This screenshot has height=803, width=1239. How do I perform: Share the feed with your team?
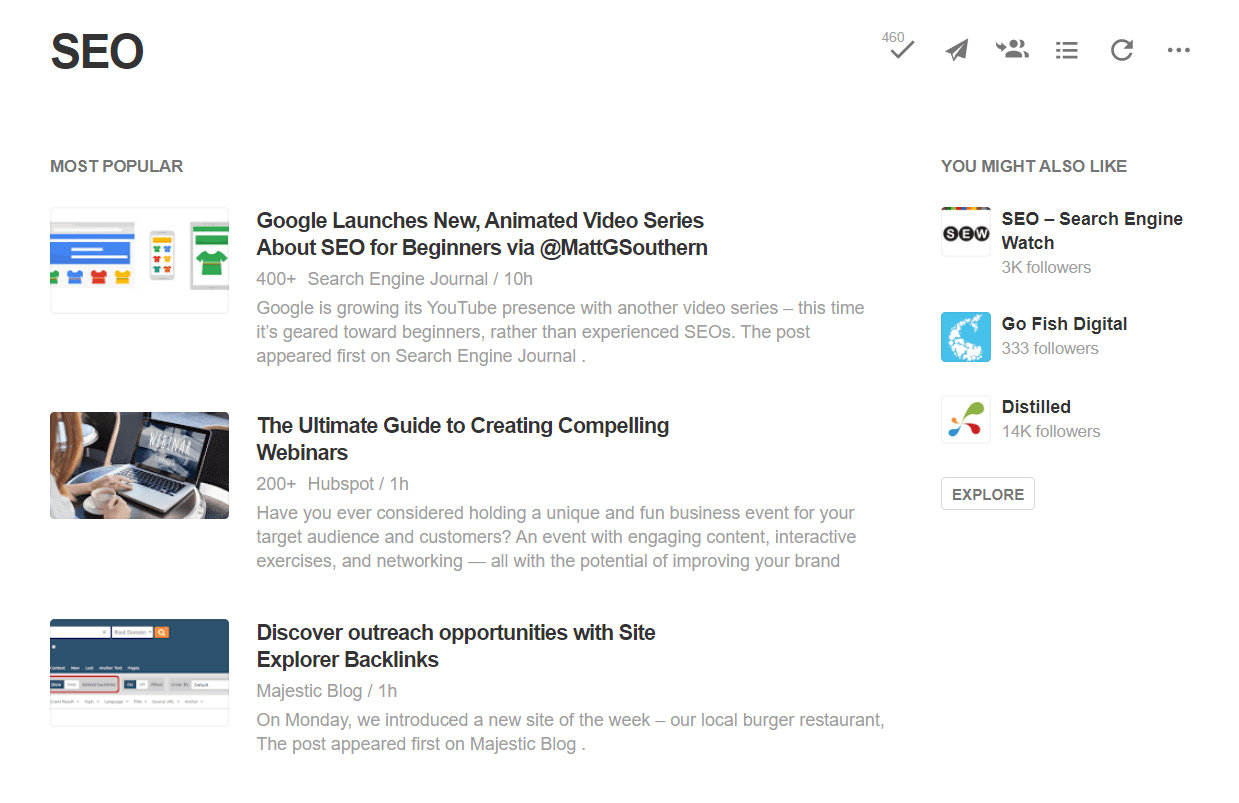1011,50
